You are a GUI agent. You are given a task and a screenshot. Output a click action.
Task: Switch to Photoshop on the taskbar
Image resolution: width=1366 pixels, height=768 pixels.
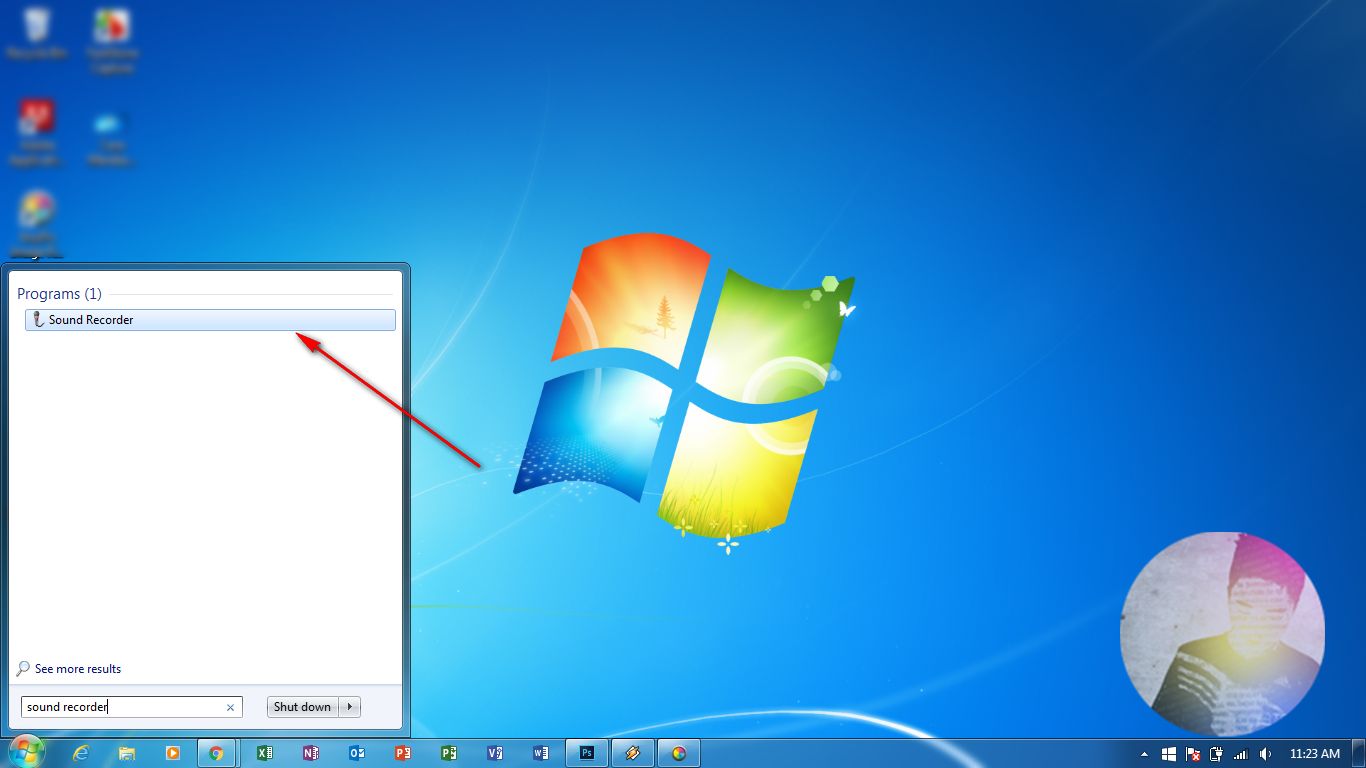pos(587,753)
